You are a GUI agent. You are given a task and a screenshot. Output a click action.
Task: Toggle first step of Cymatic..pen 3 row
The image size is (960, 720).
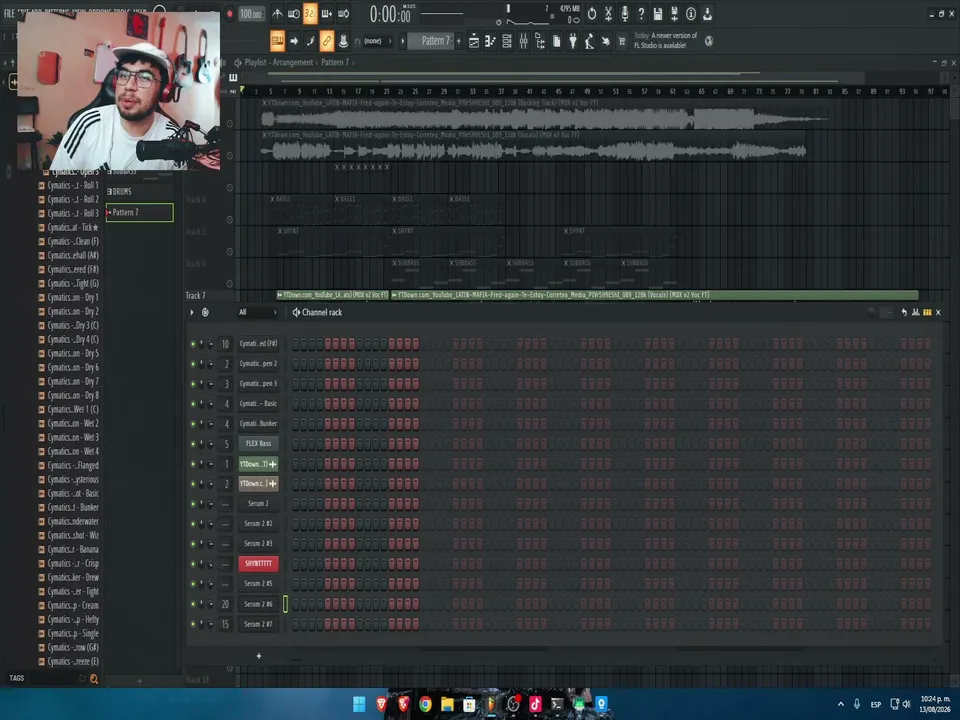point(296,384)
